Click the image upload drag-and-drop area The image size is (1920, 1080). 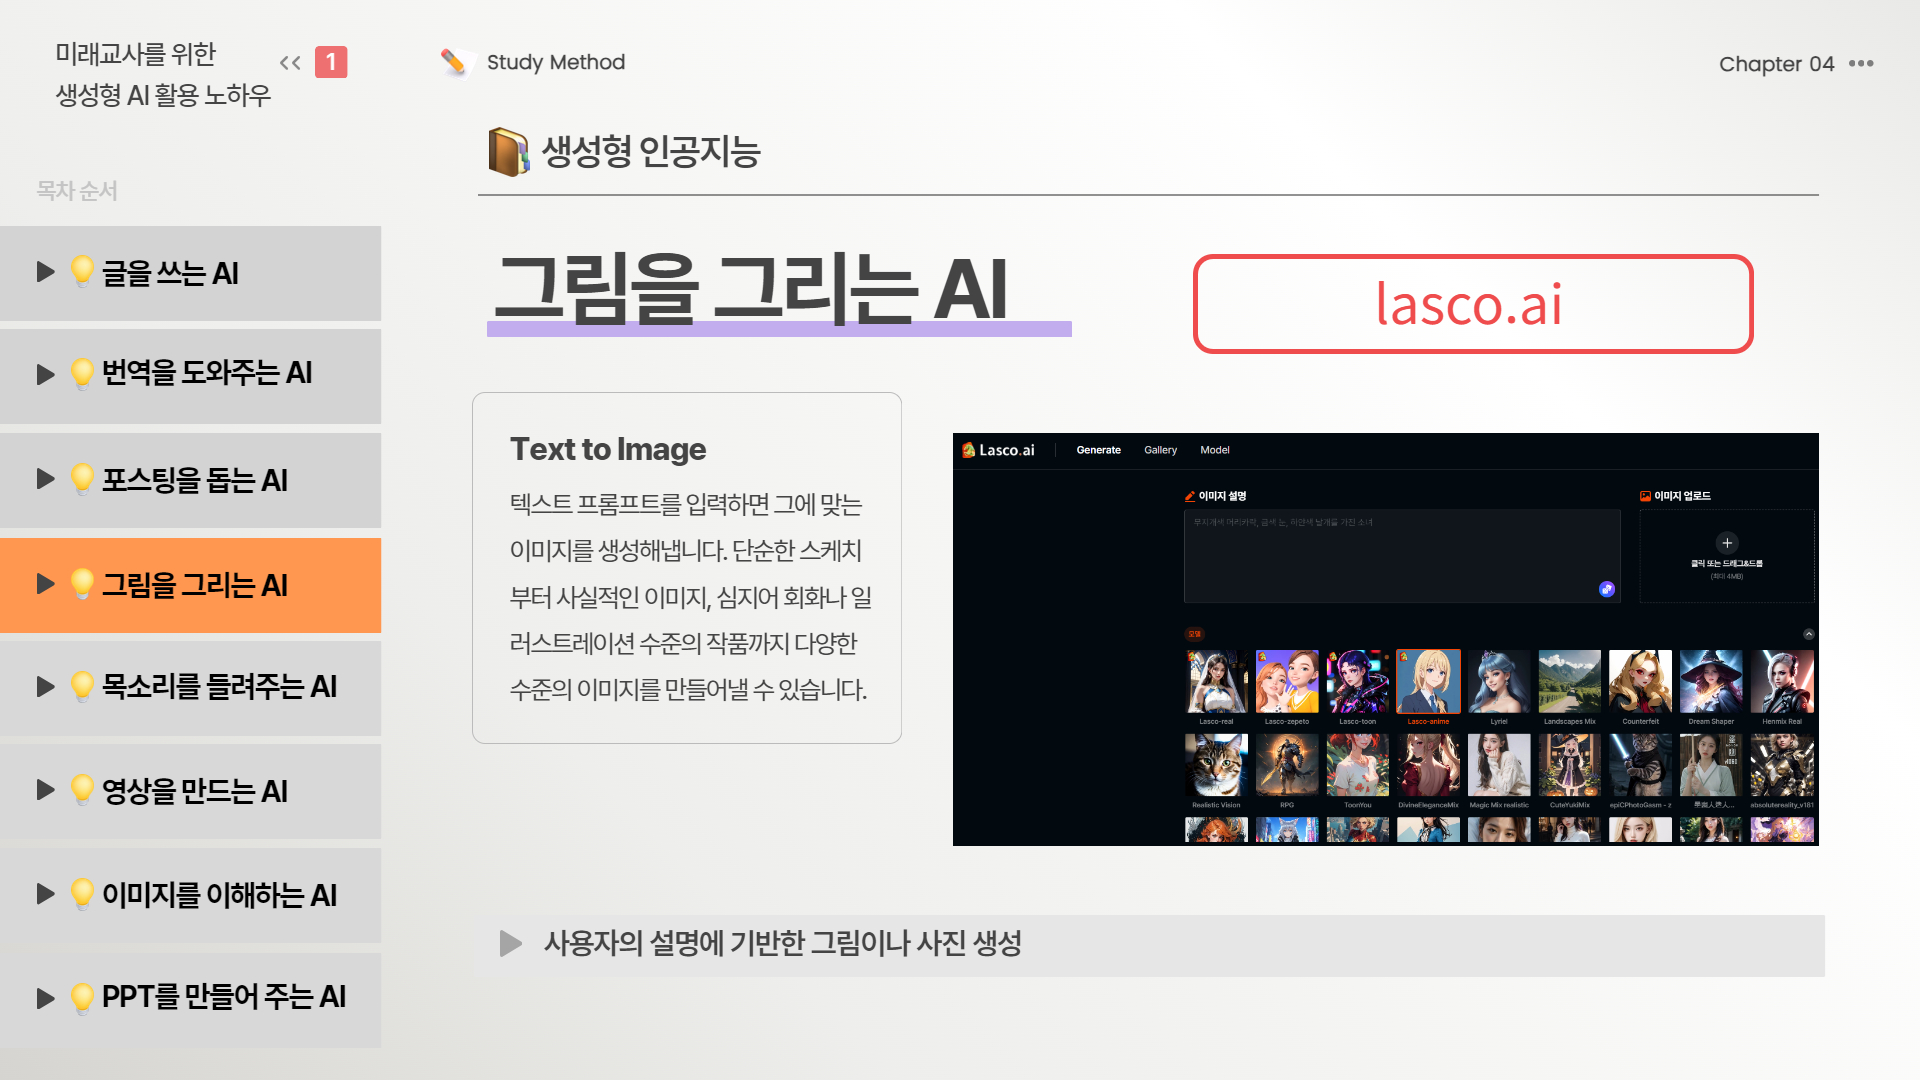pos(1727,556)
